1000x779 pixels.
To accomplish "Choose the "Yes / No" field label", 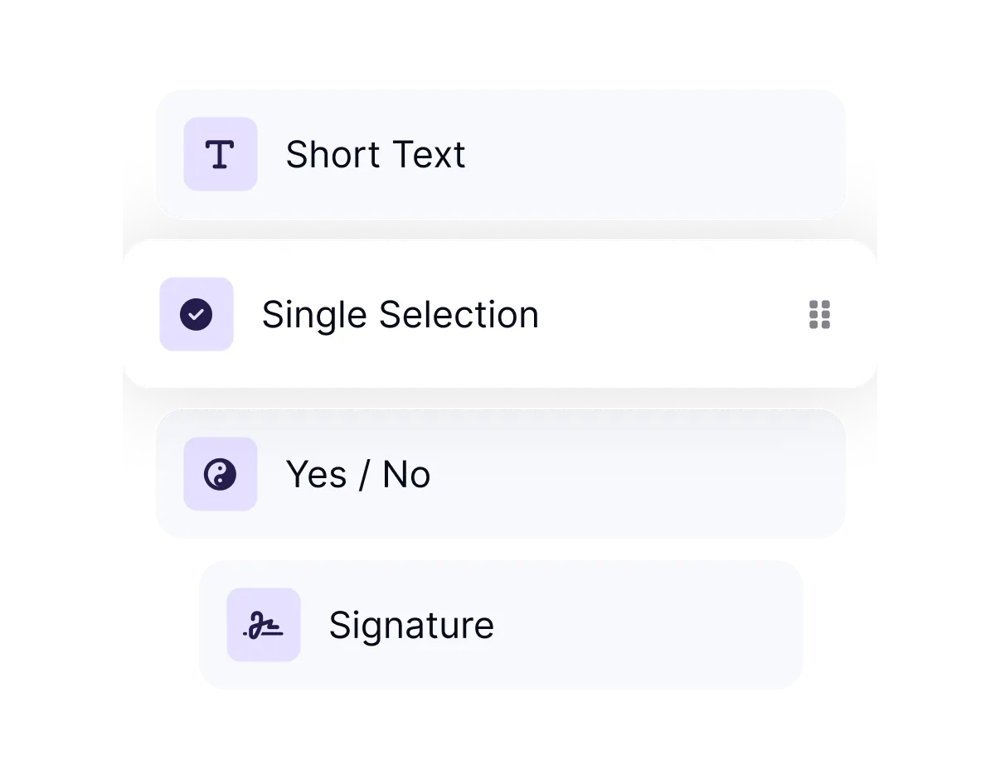I will (358, 475).
